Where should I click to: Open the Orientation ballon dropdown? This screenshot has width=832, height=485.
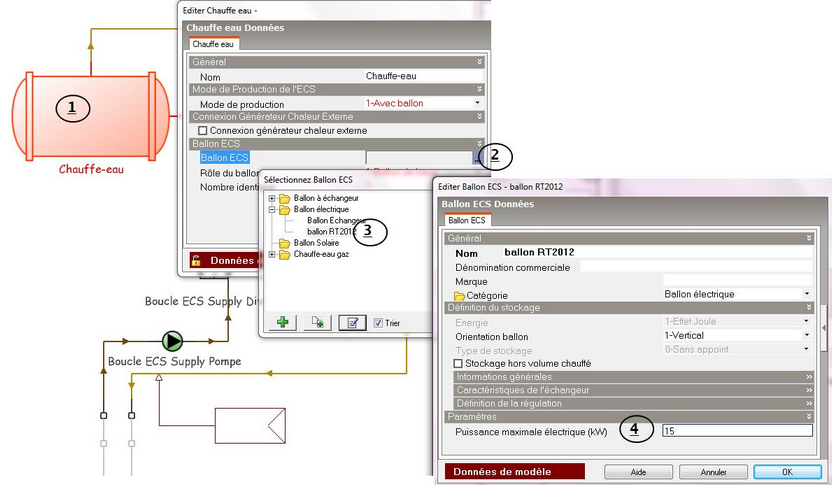pos(806,336)
